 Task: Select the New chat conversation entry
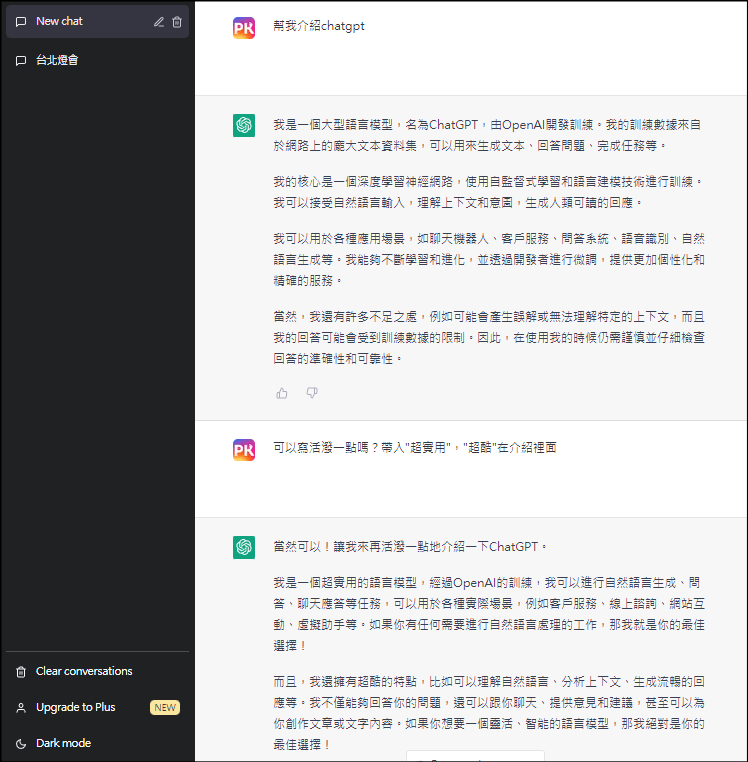[97, 21]
